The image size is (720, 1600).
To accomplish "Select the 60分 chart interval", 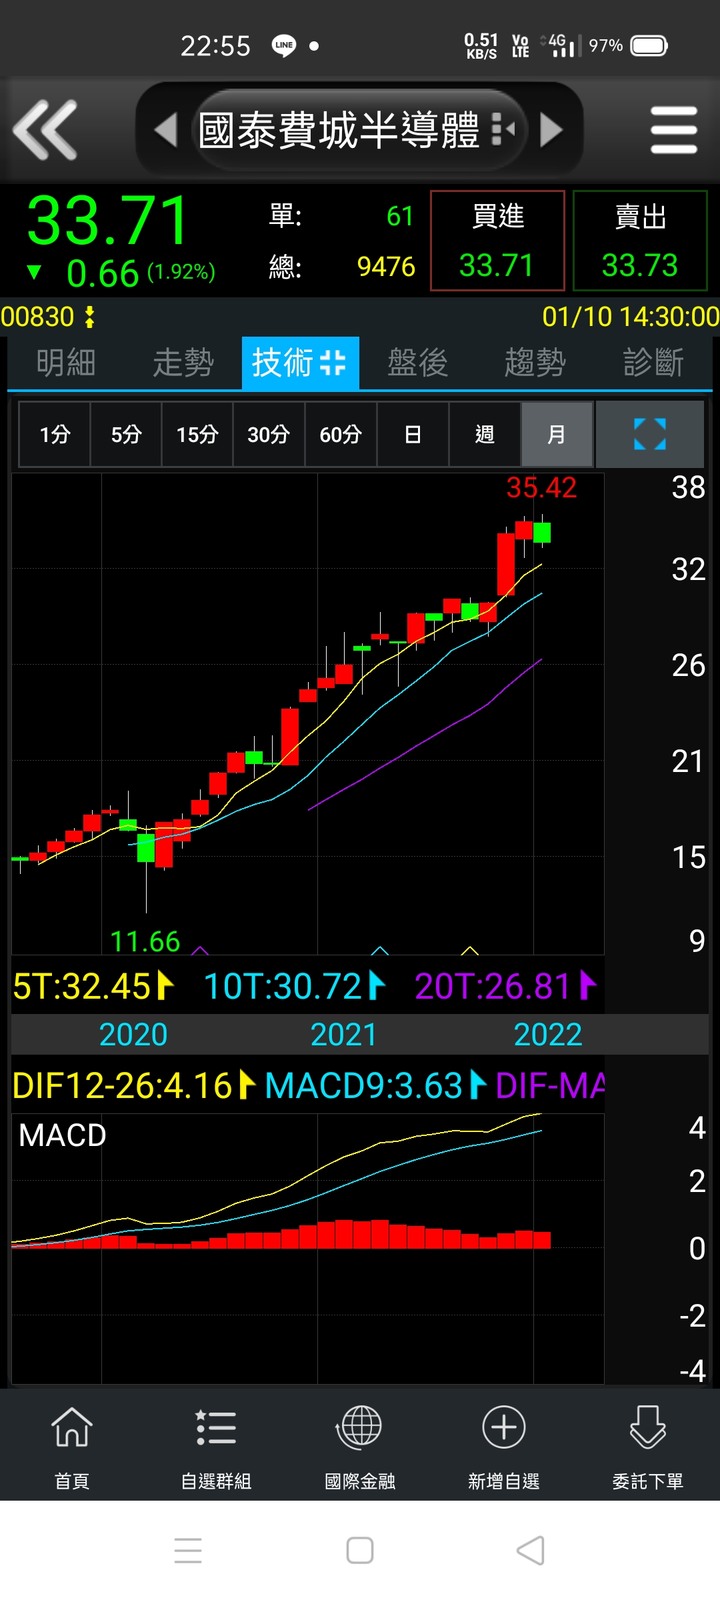I will point(341,434).
